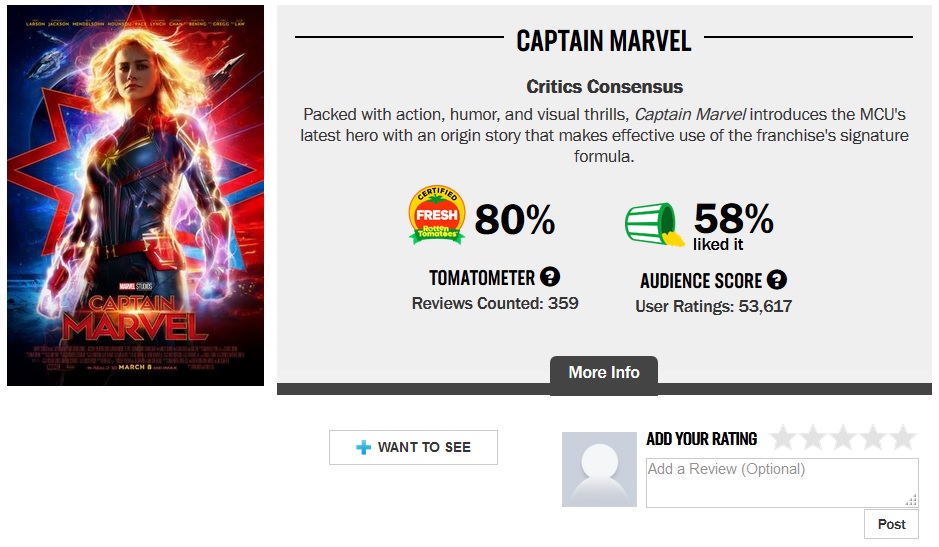Click the 58% audience score

(x=733, y=219)
